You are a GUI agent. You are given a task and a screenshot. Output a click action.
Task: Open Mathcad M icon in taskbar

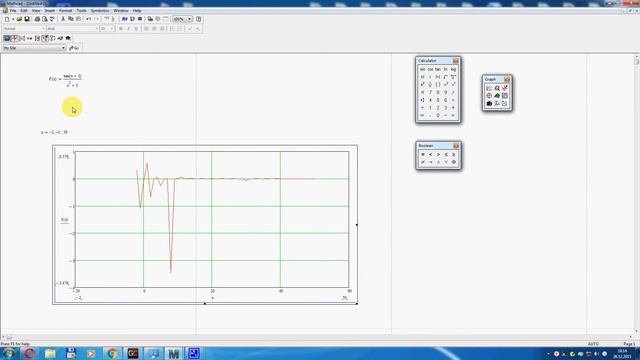[173, 353]
